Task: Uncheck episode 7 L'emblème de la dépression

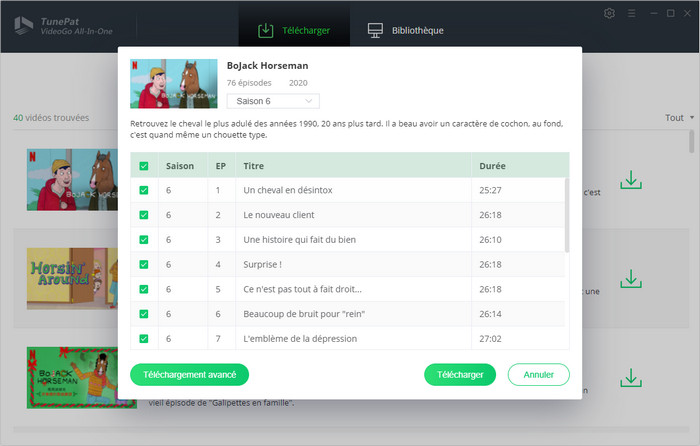Action: point(144,339)
